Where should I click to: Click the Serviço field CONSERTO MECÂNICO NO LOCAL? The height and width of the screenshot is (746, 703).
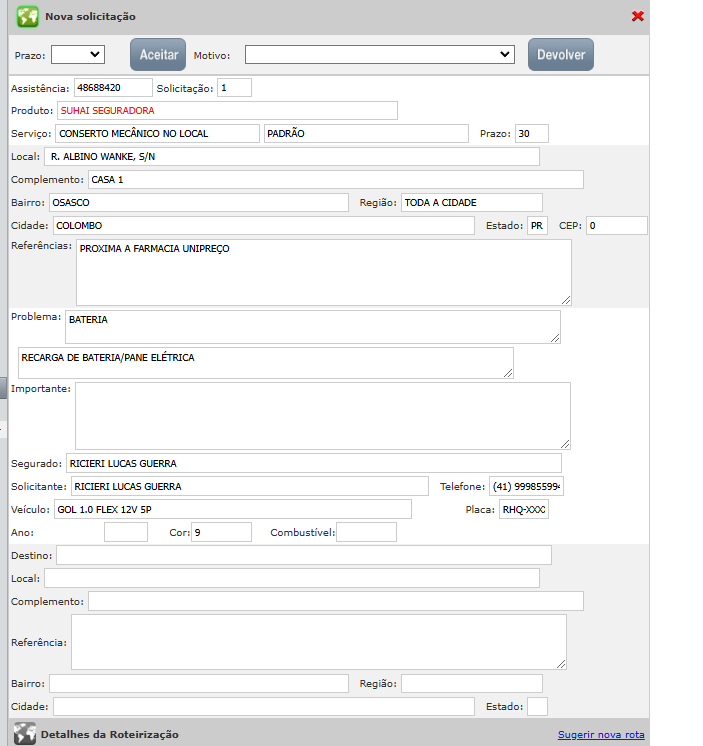(x=157, y=134)
